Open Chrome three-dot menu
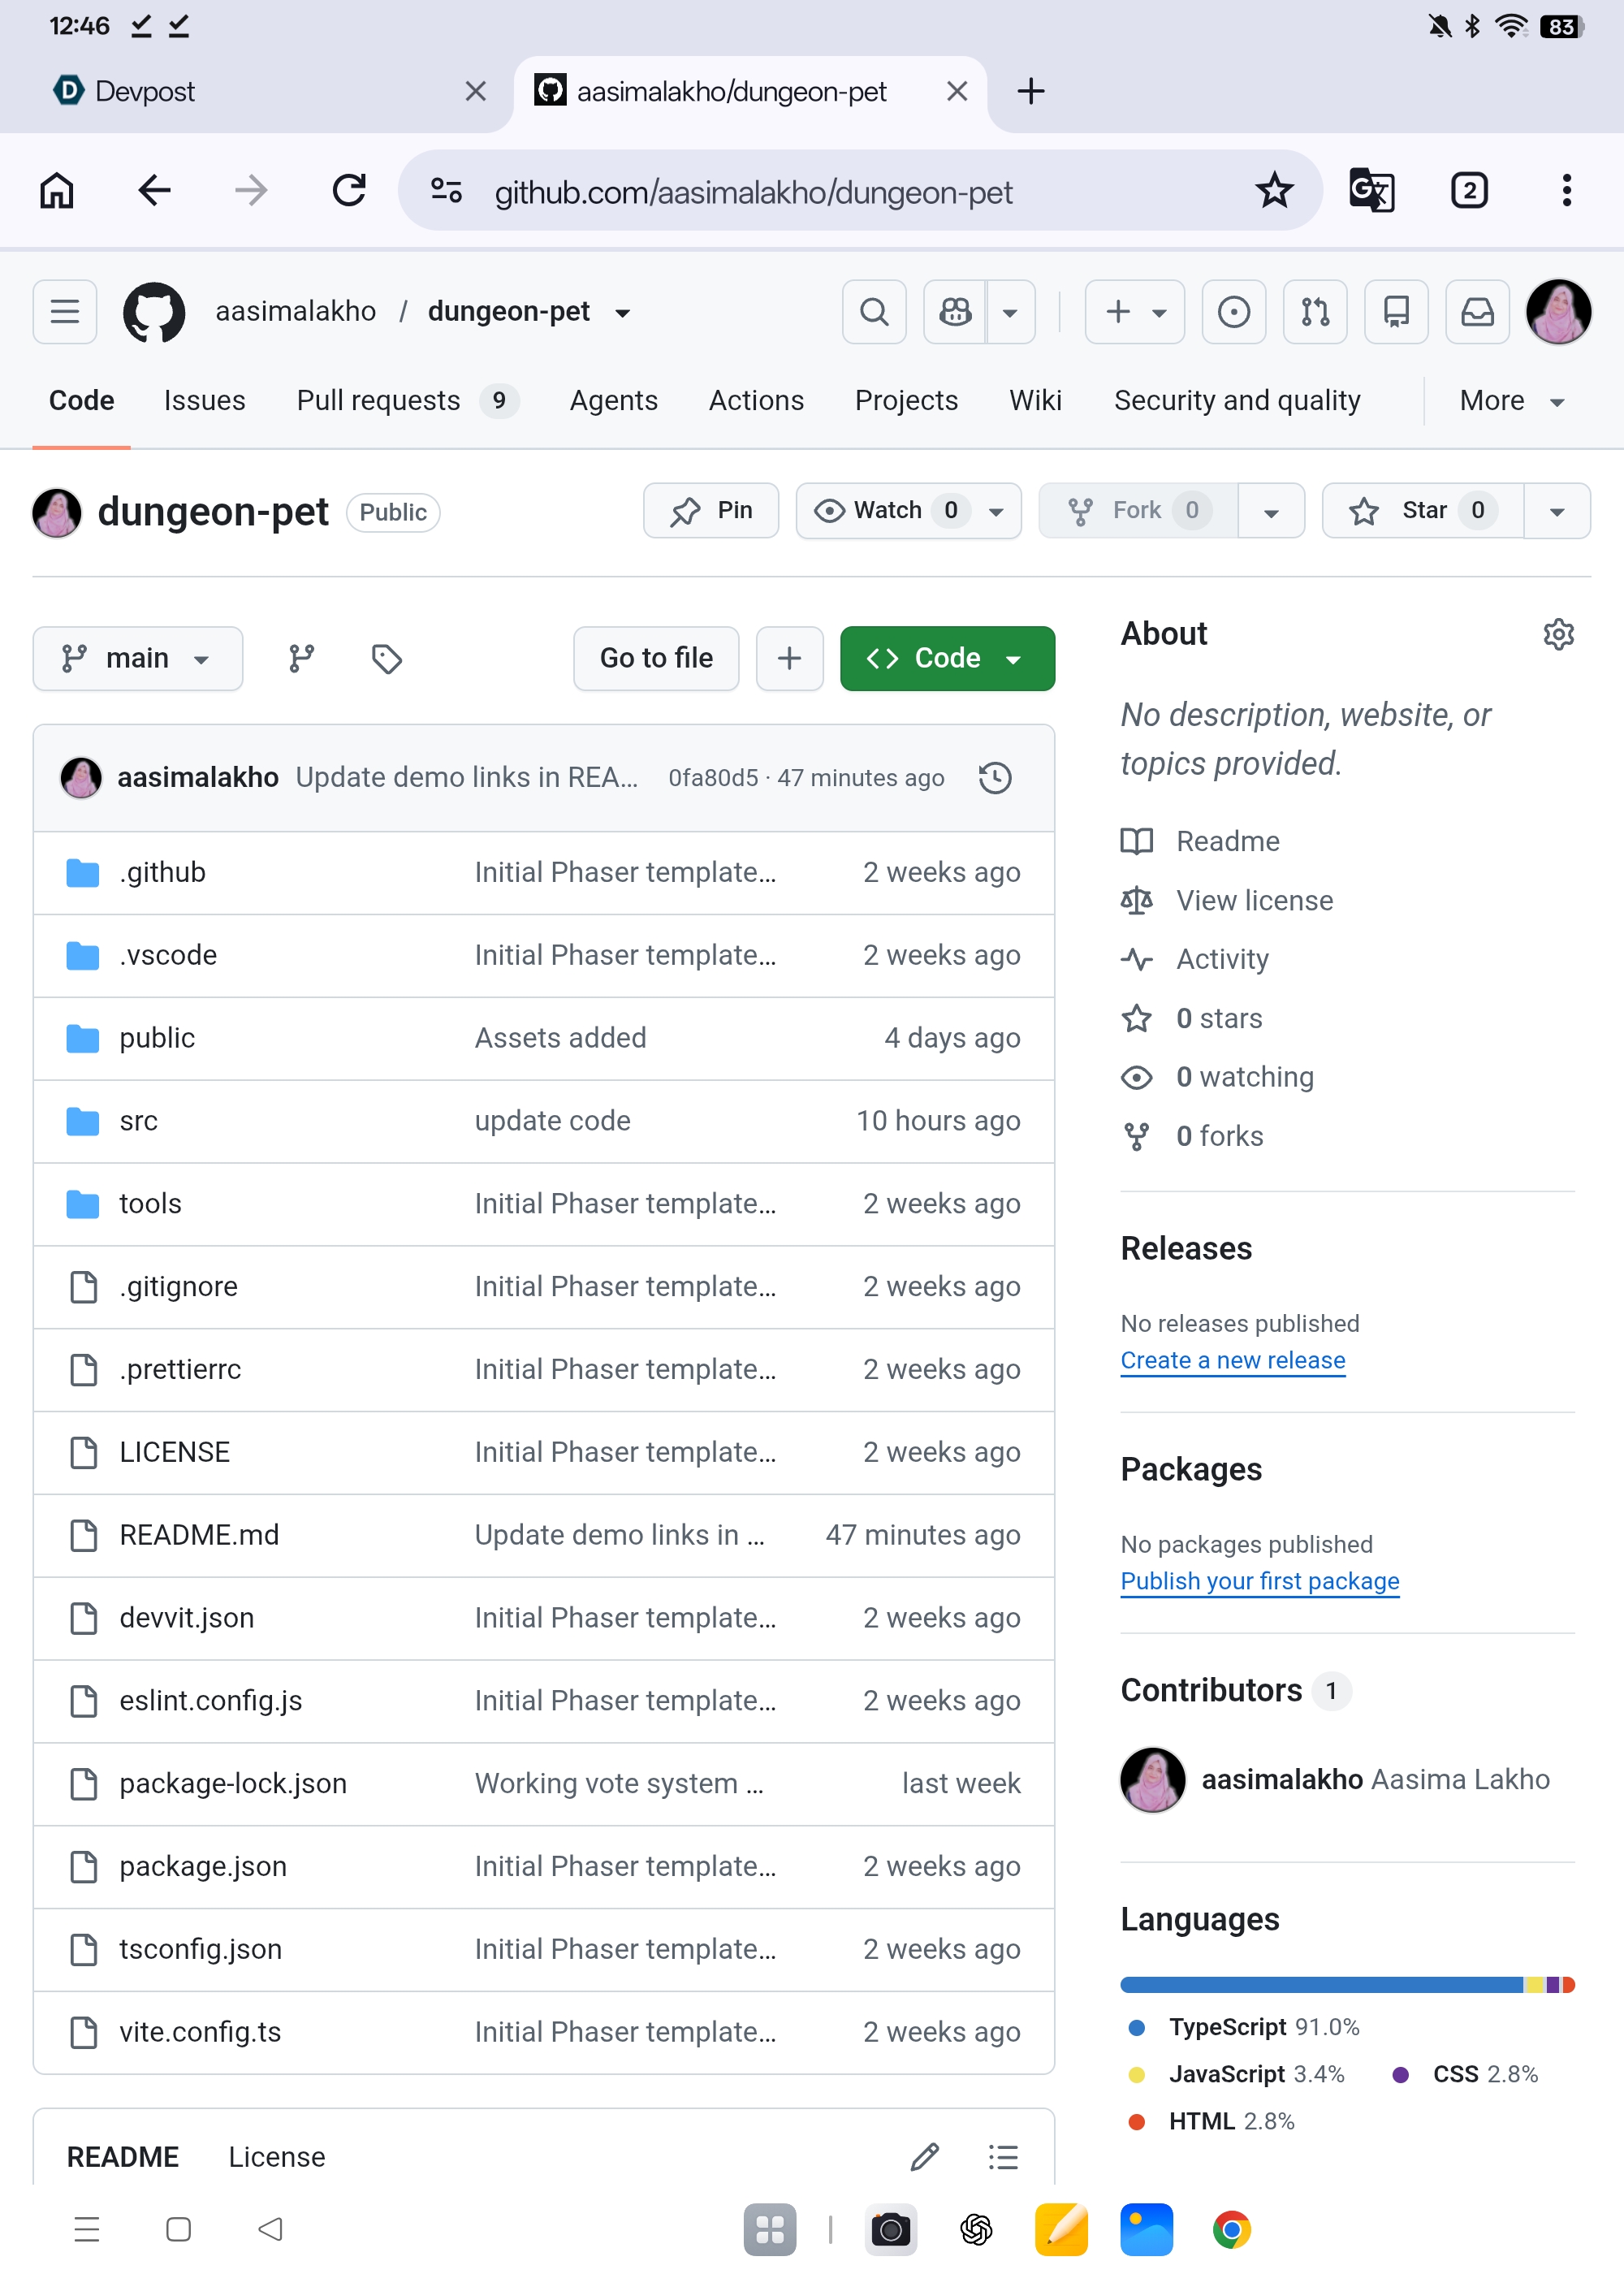1624x2274 pixels. (x=1566, y=190)
